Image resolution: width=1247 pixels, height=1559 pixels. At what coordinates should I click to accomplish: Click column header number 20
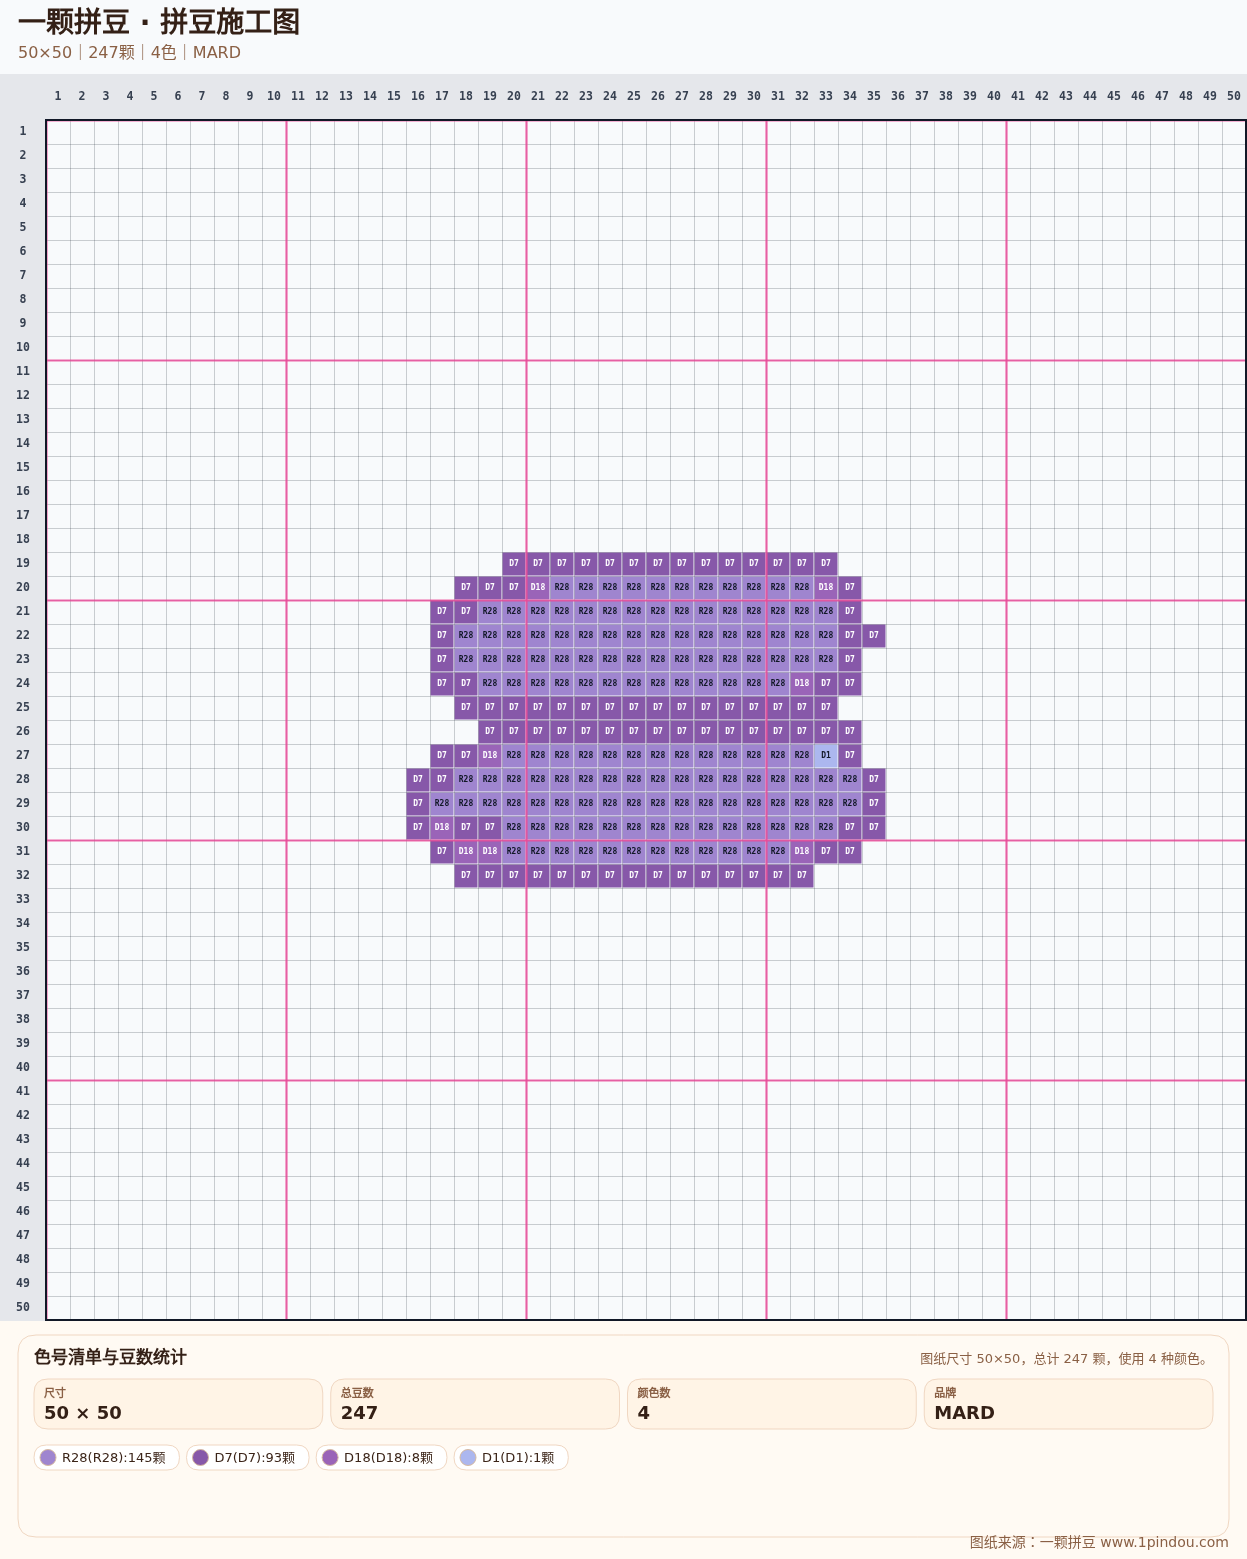(x=514, y=96)
